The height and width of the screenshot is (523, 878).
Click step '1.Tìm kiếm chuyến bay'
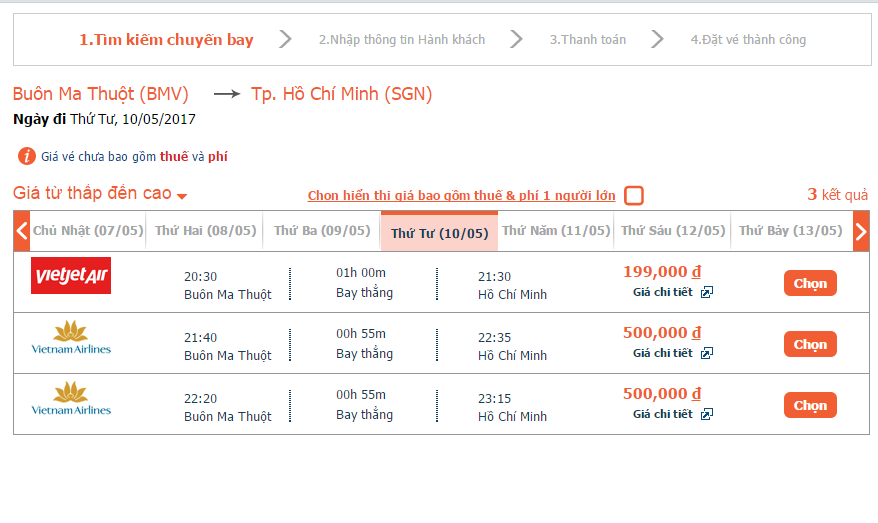pyautogui.click(x=166, y=40)
